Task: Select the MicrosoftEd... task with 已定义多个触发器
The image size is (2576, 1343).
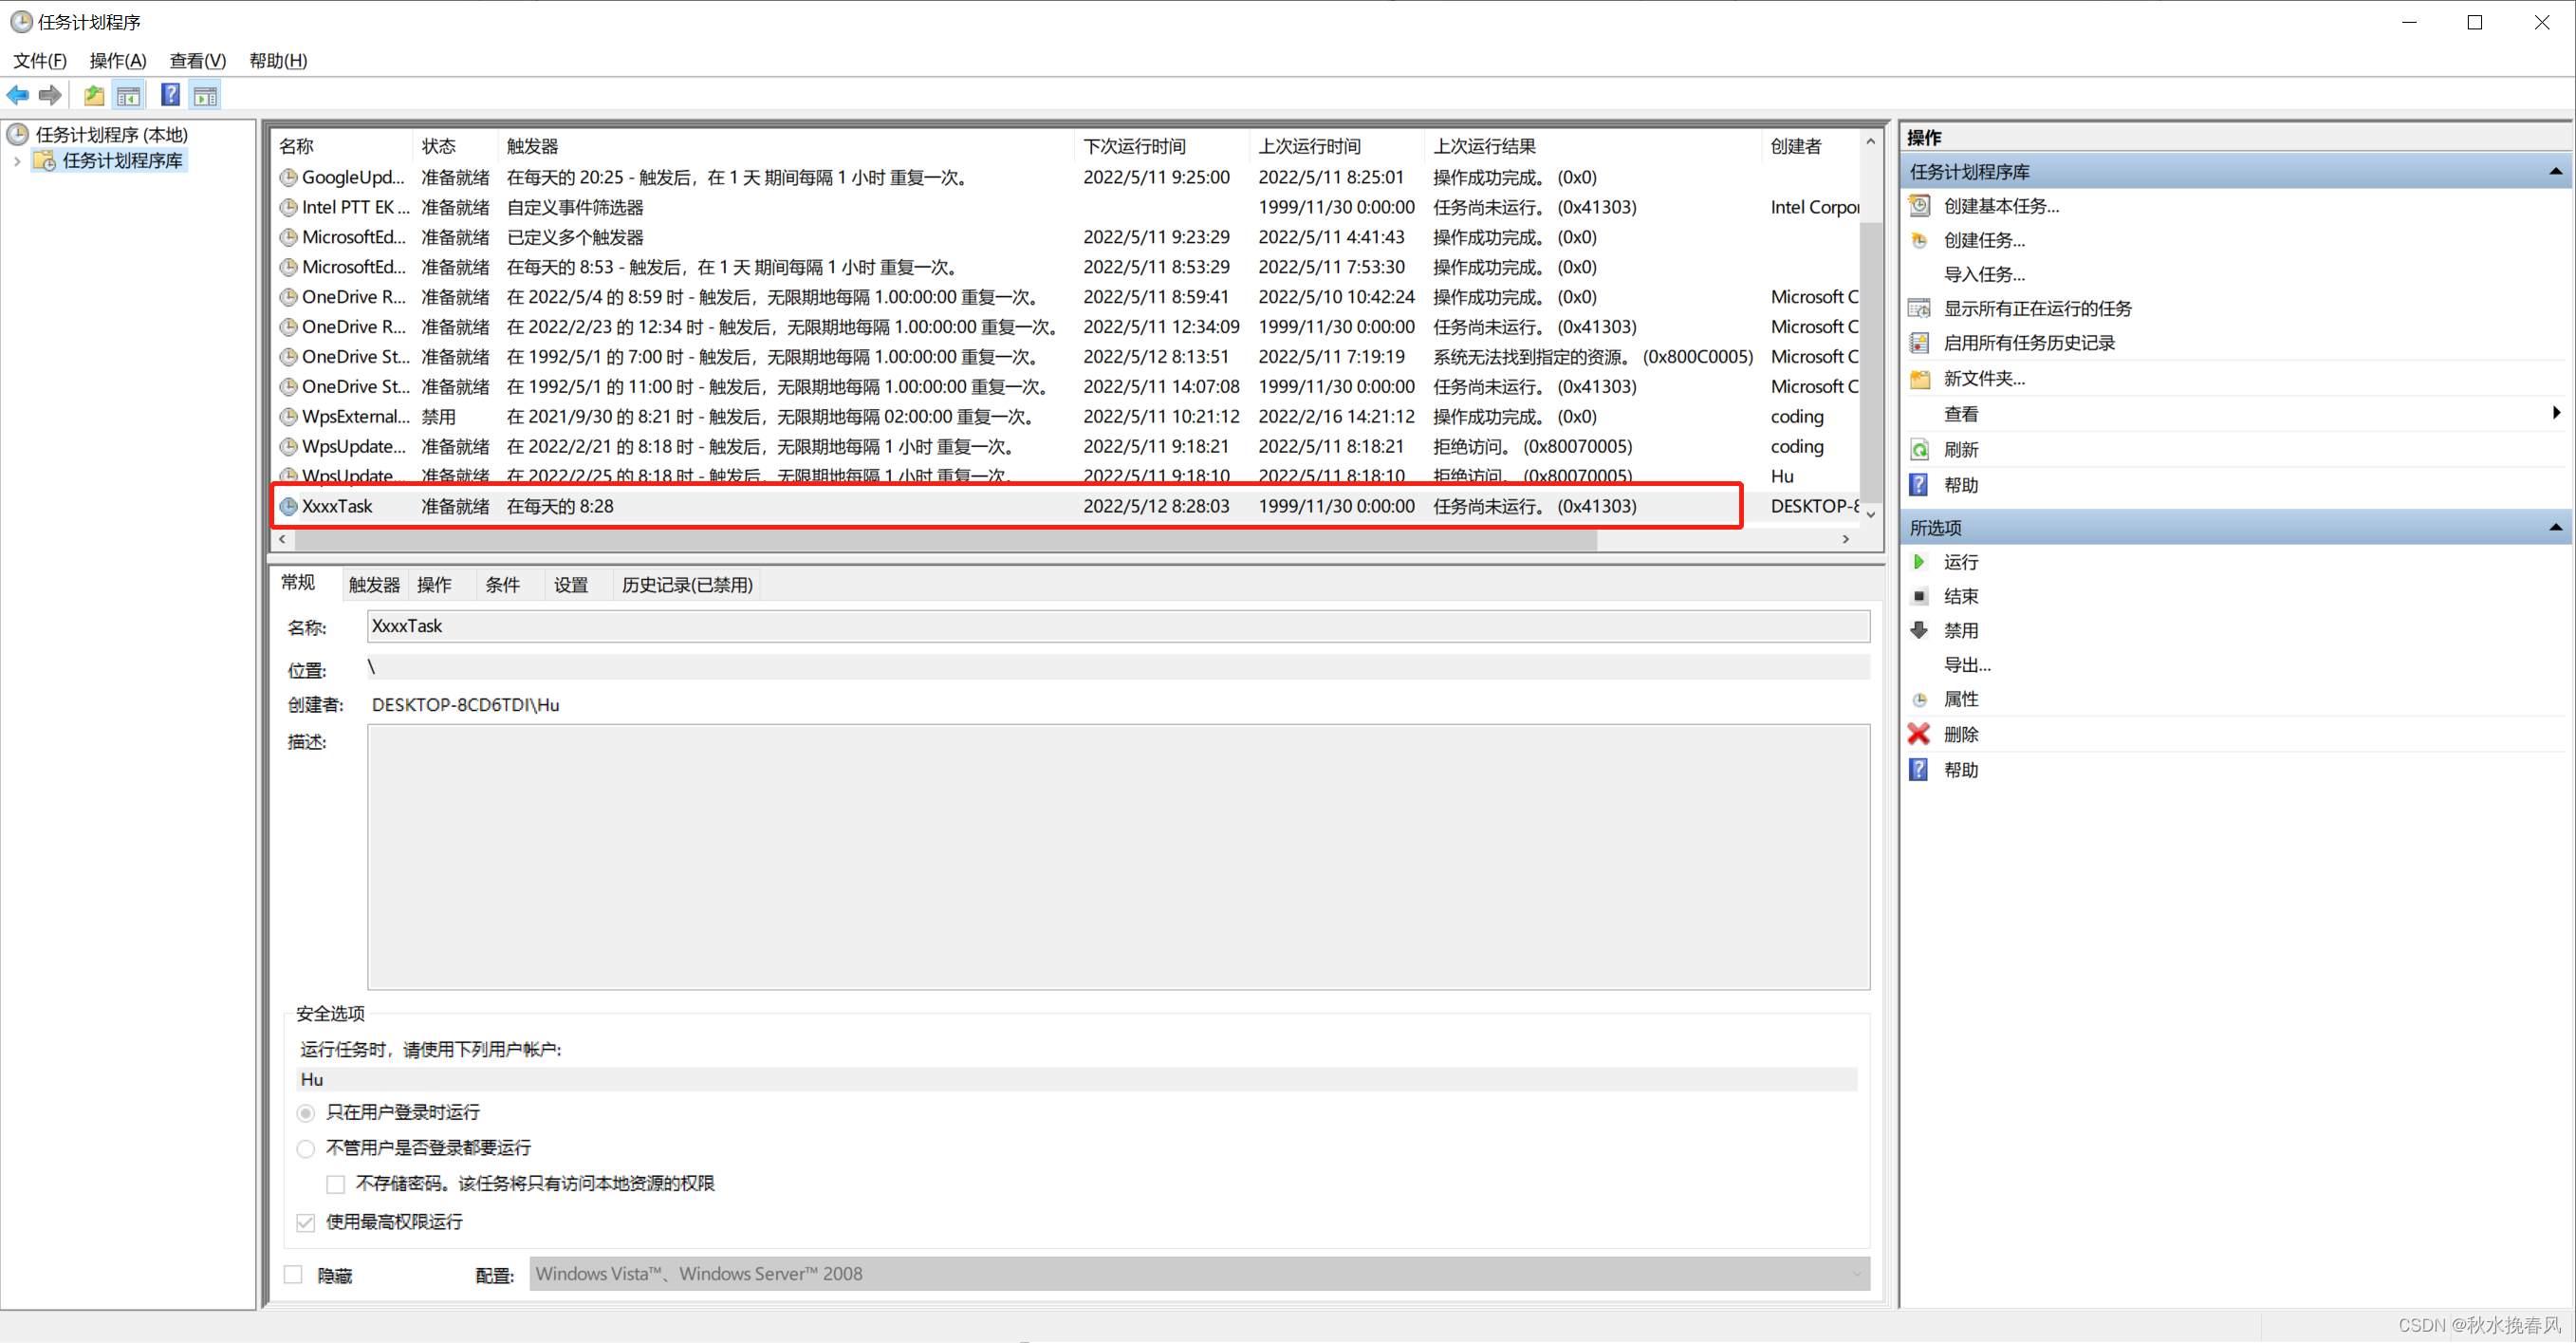Action: (1065, 238)
